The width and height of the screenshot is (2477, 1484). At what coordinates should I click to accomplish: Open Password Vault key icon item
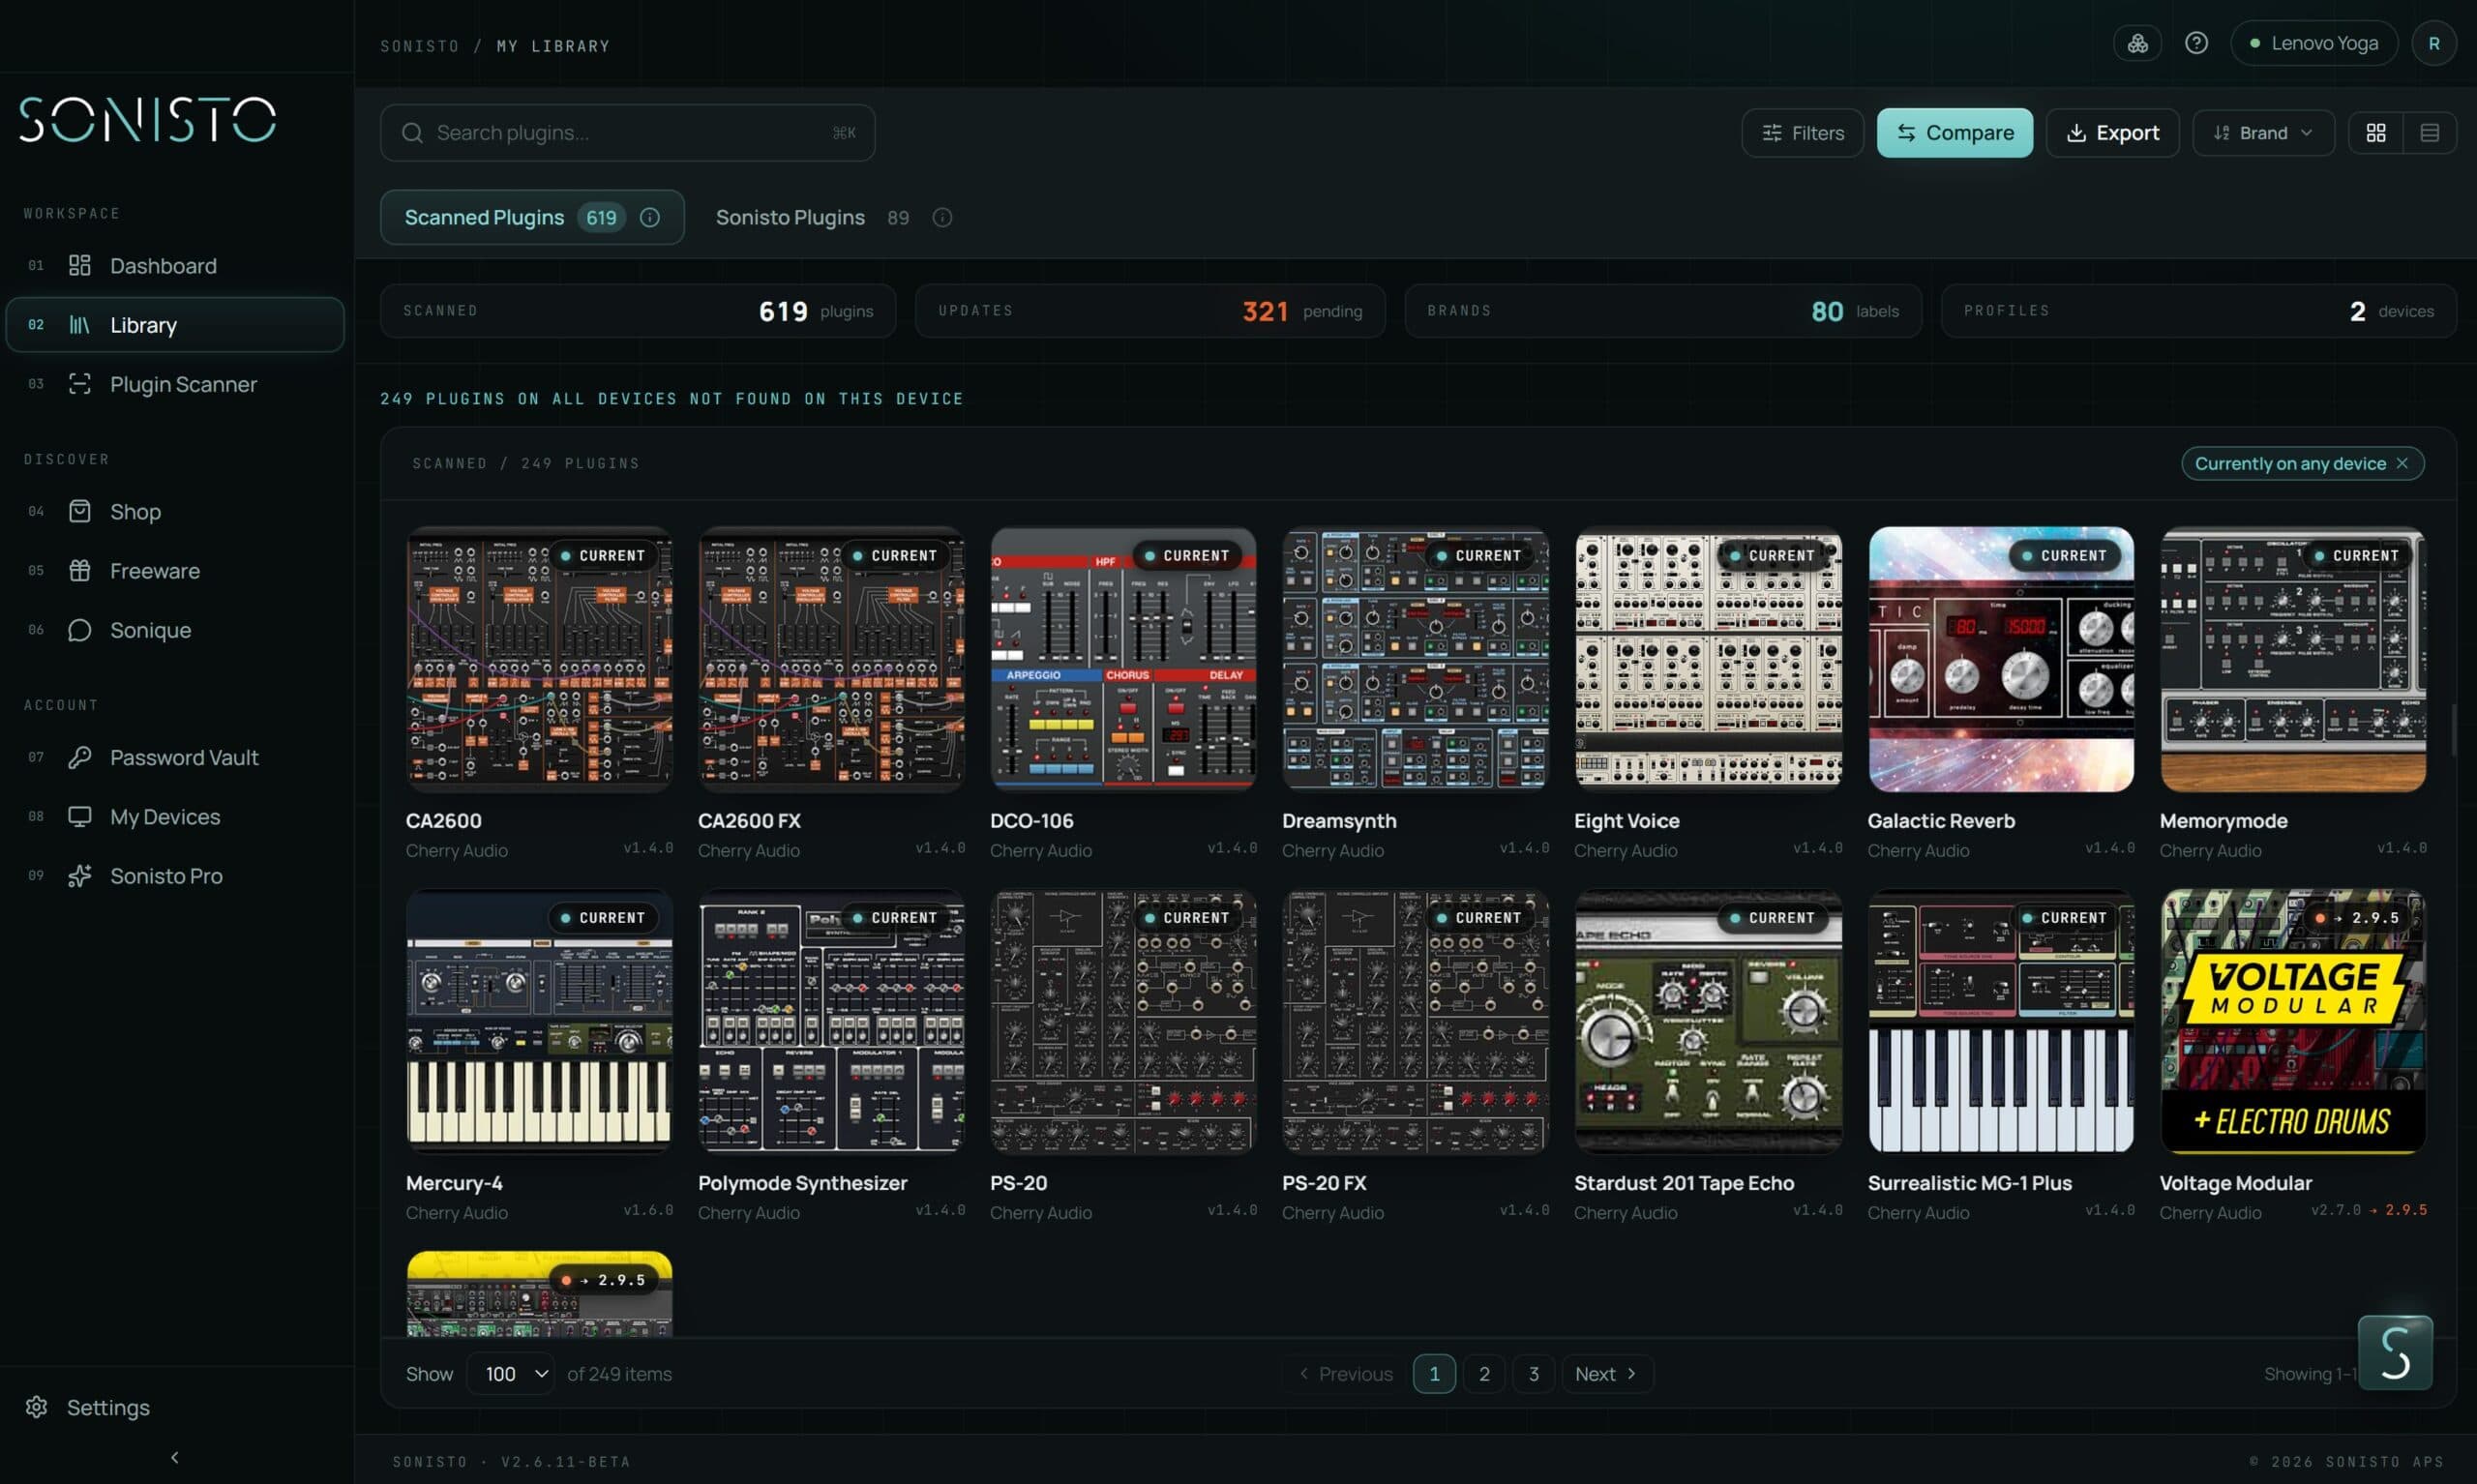pos(175,757)
